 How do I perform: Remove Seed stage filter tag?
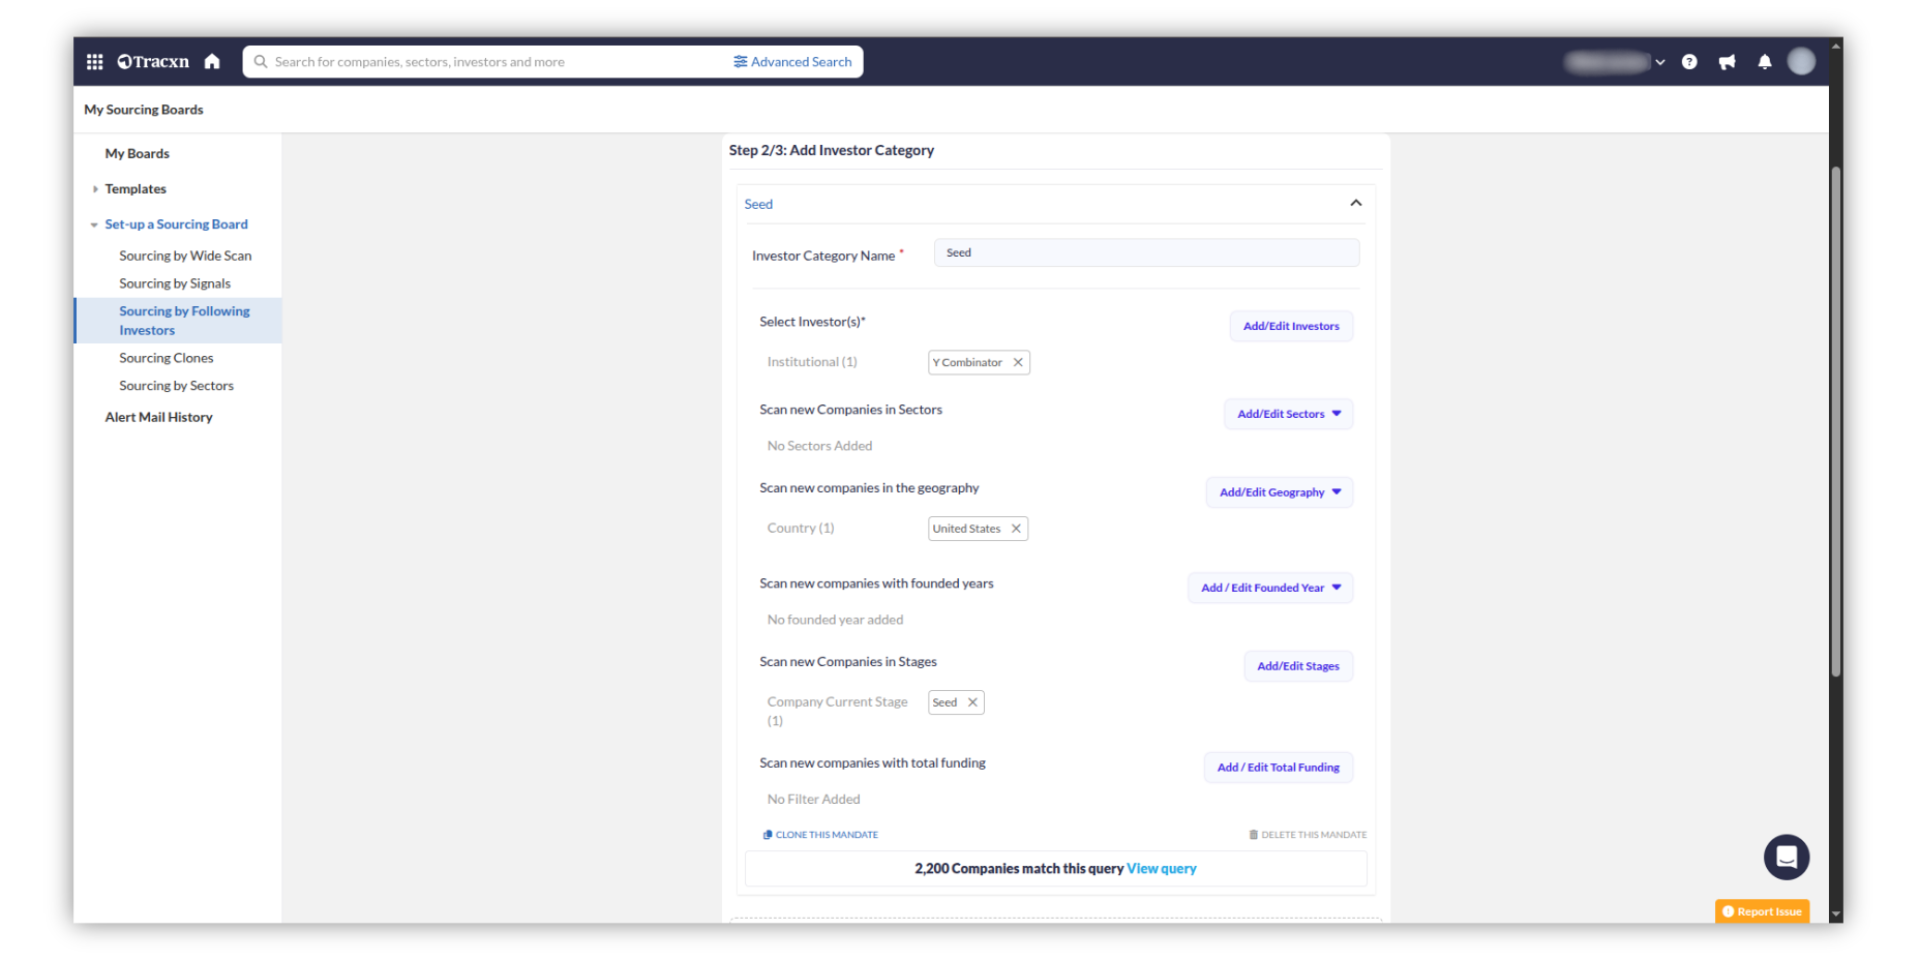pos(972,703)
